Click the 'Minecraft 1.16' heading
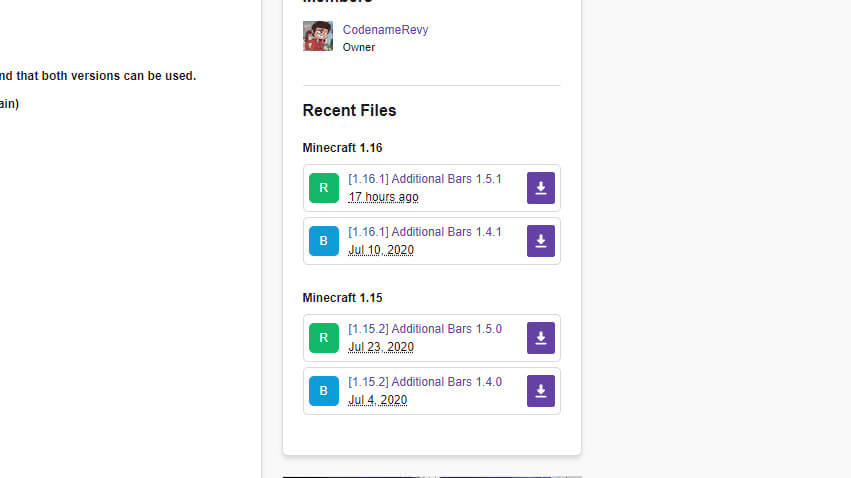851x478 pixels. point(342,148)
